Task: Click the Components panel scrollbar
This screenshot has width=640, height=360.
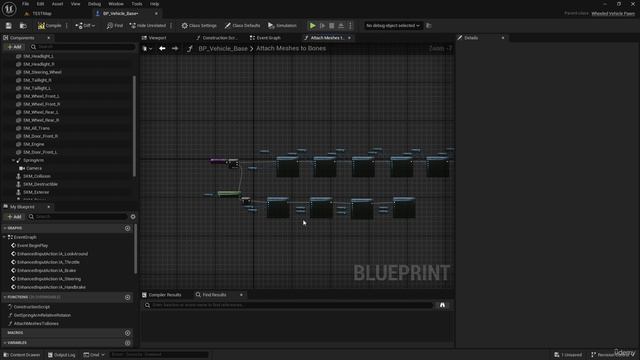Action: [134, 126]
